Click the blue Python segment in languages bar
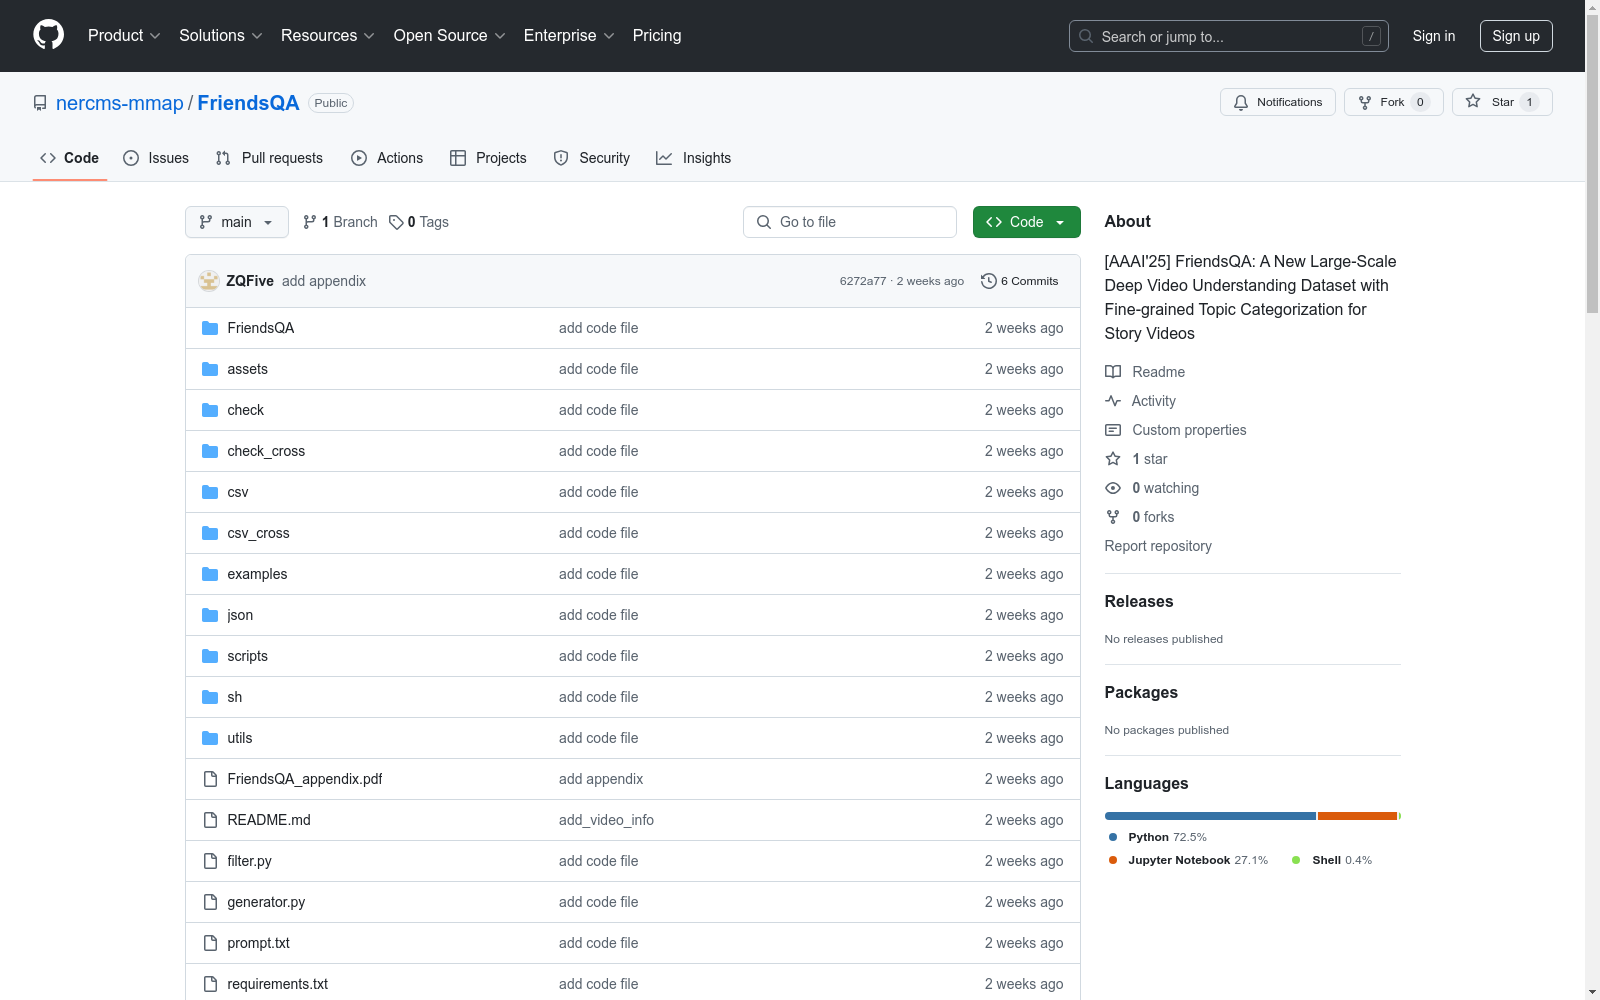 [1210, 816]
